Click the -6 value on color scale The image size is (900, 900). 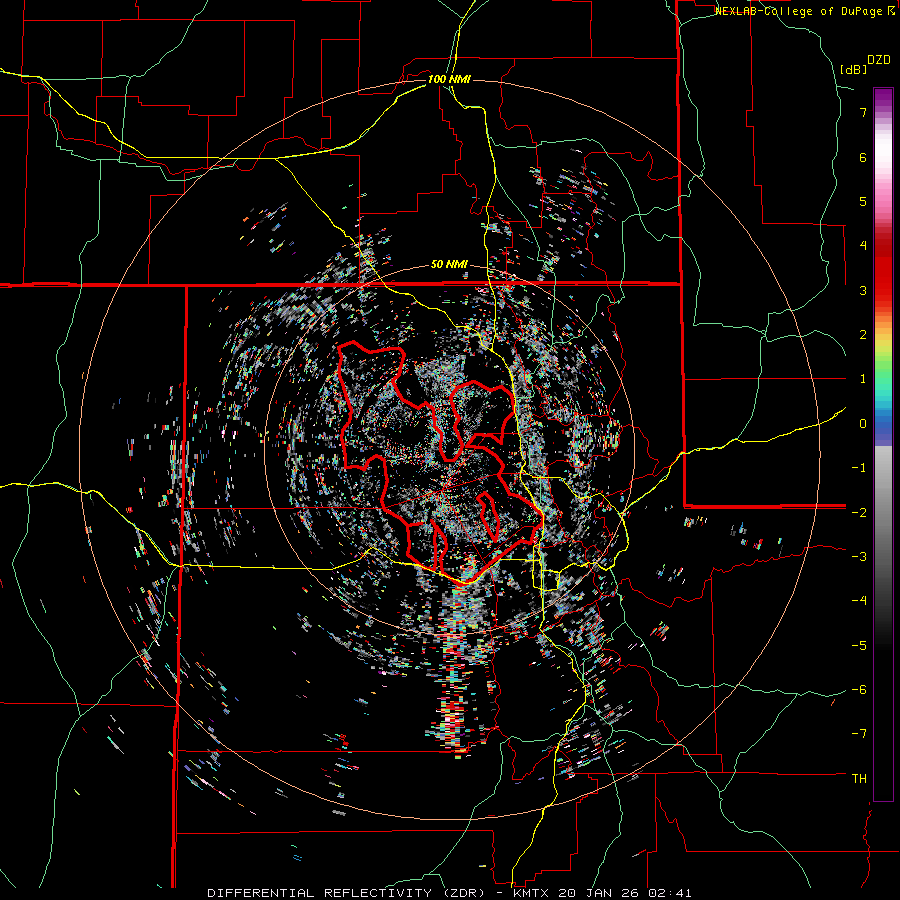pyautogui.click(x=859, y=690)
